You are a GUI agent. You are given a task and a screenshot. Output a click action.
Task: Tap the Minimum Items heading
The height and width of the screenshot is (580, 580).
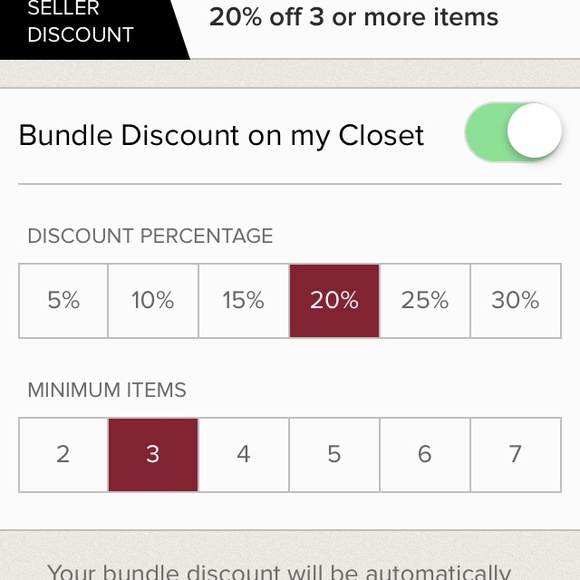click(107, 390)
